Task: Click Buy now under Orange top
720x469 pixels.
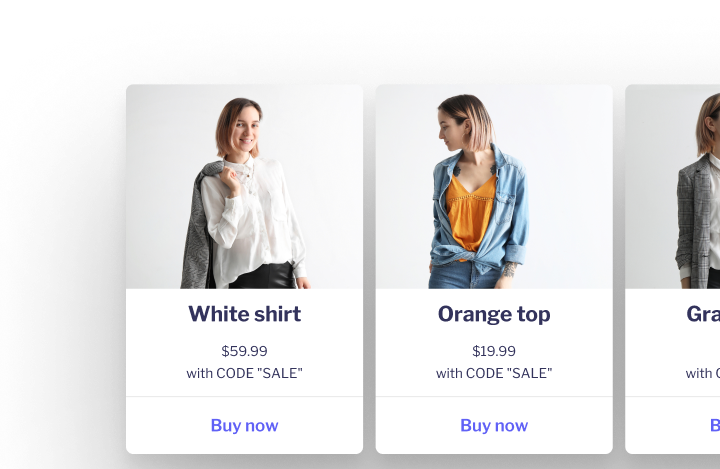Action: (494, 425)
